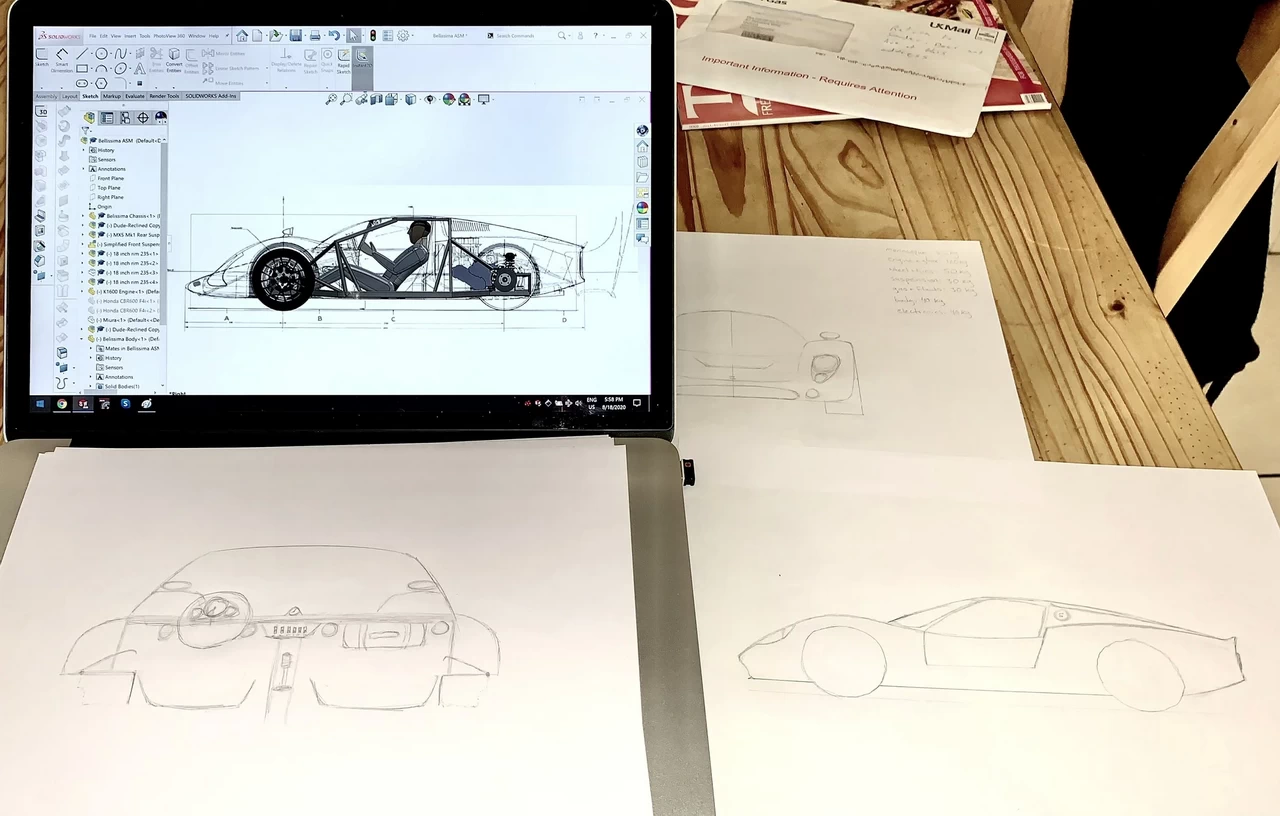Select Front Plane in the feature tree
Viewport: 1280px width, 816px height.
point(110,178)
